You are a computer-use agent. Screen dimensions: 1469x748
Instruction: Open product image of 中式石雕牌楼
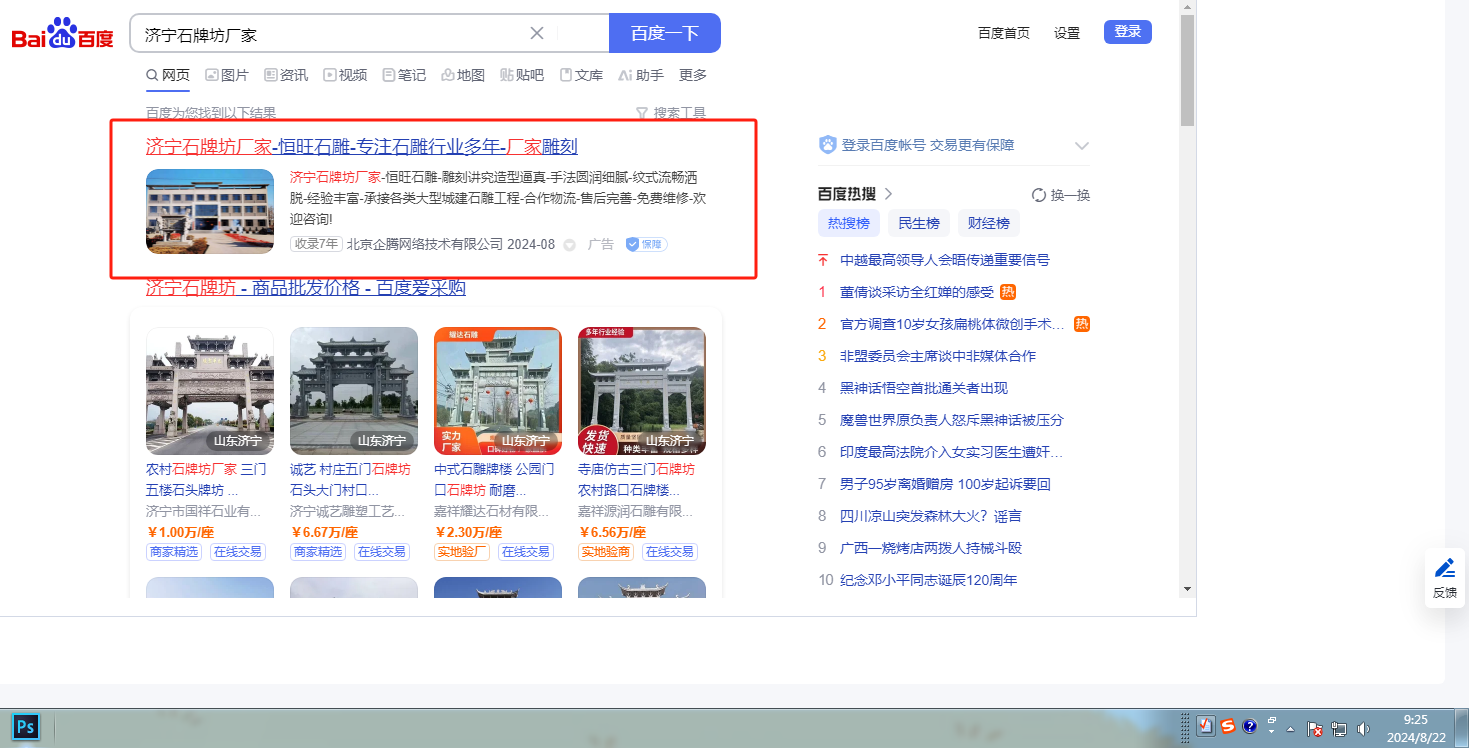pyautogui.click(x=498, y=391)
